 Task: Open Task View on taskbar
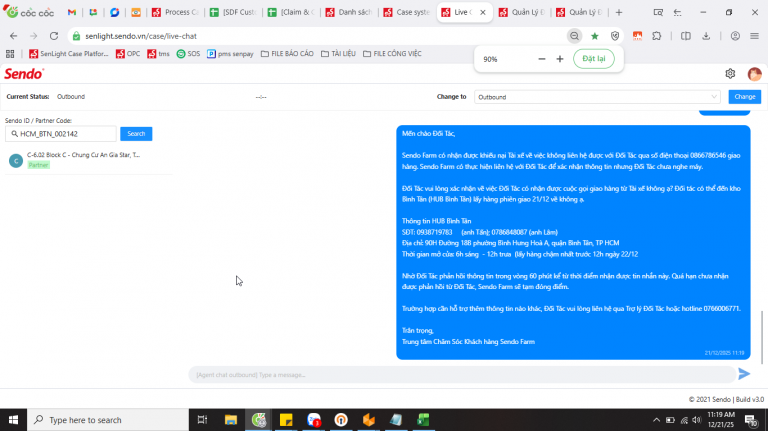tap(202, 420)
